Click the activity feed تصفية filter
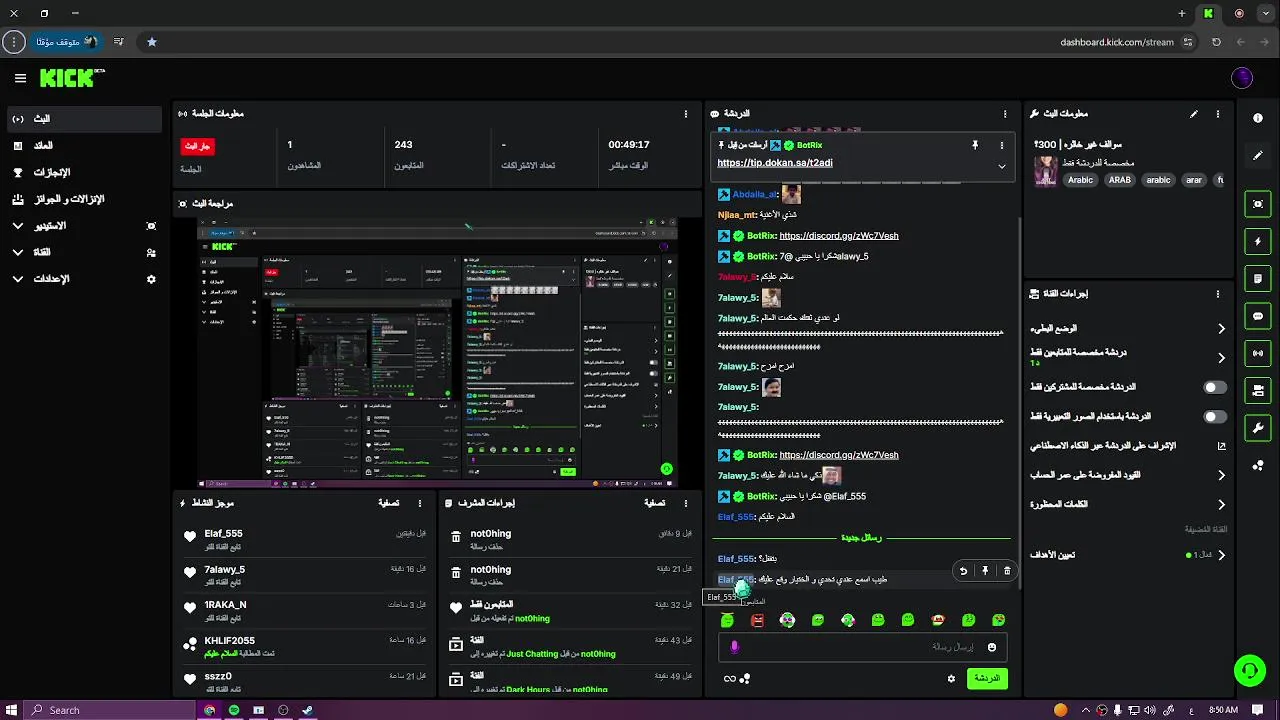Image resolution: width=1280 pixels, height=720 pixels. [x=389, y=503]
